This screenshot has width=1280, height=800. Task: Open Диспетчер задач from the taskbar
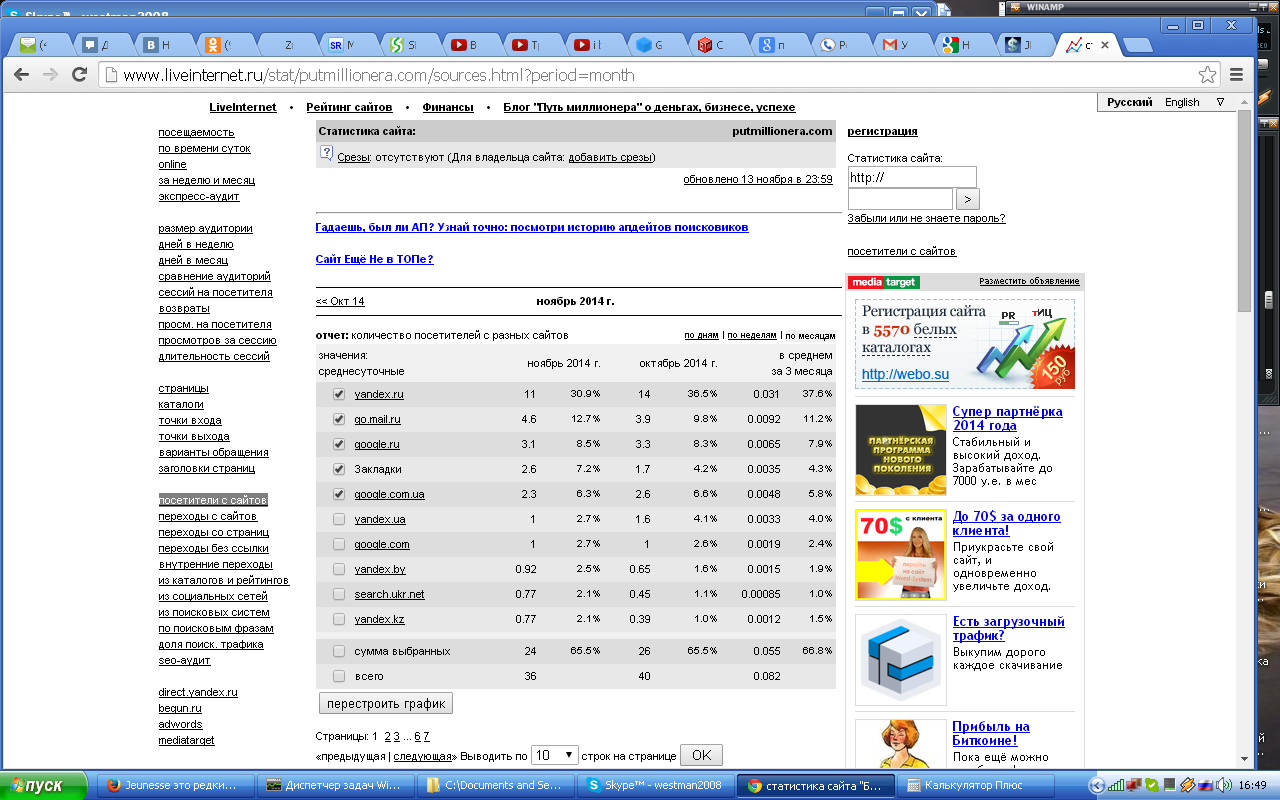click(x=337, y=785)
